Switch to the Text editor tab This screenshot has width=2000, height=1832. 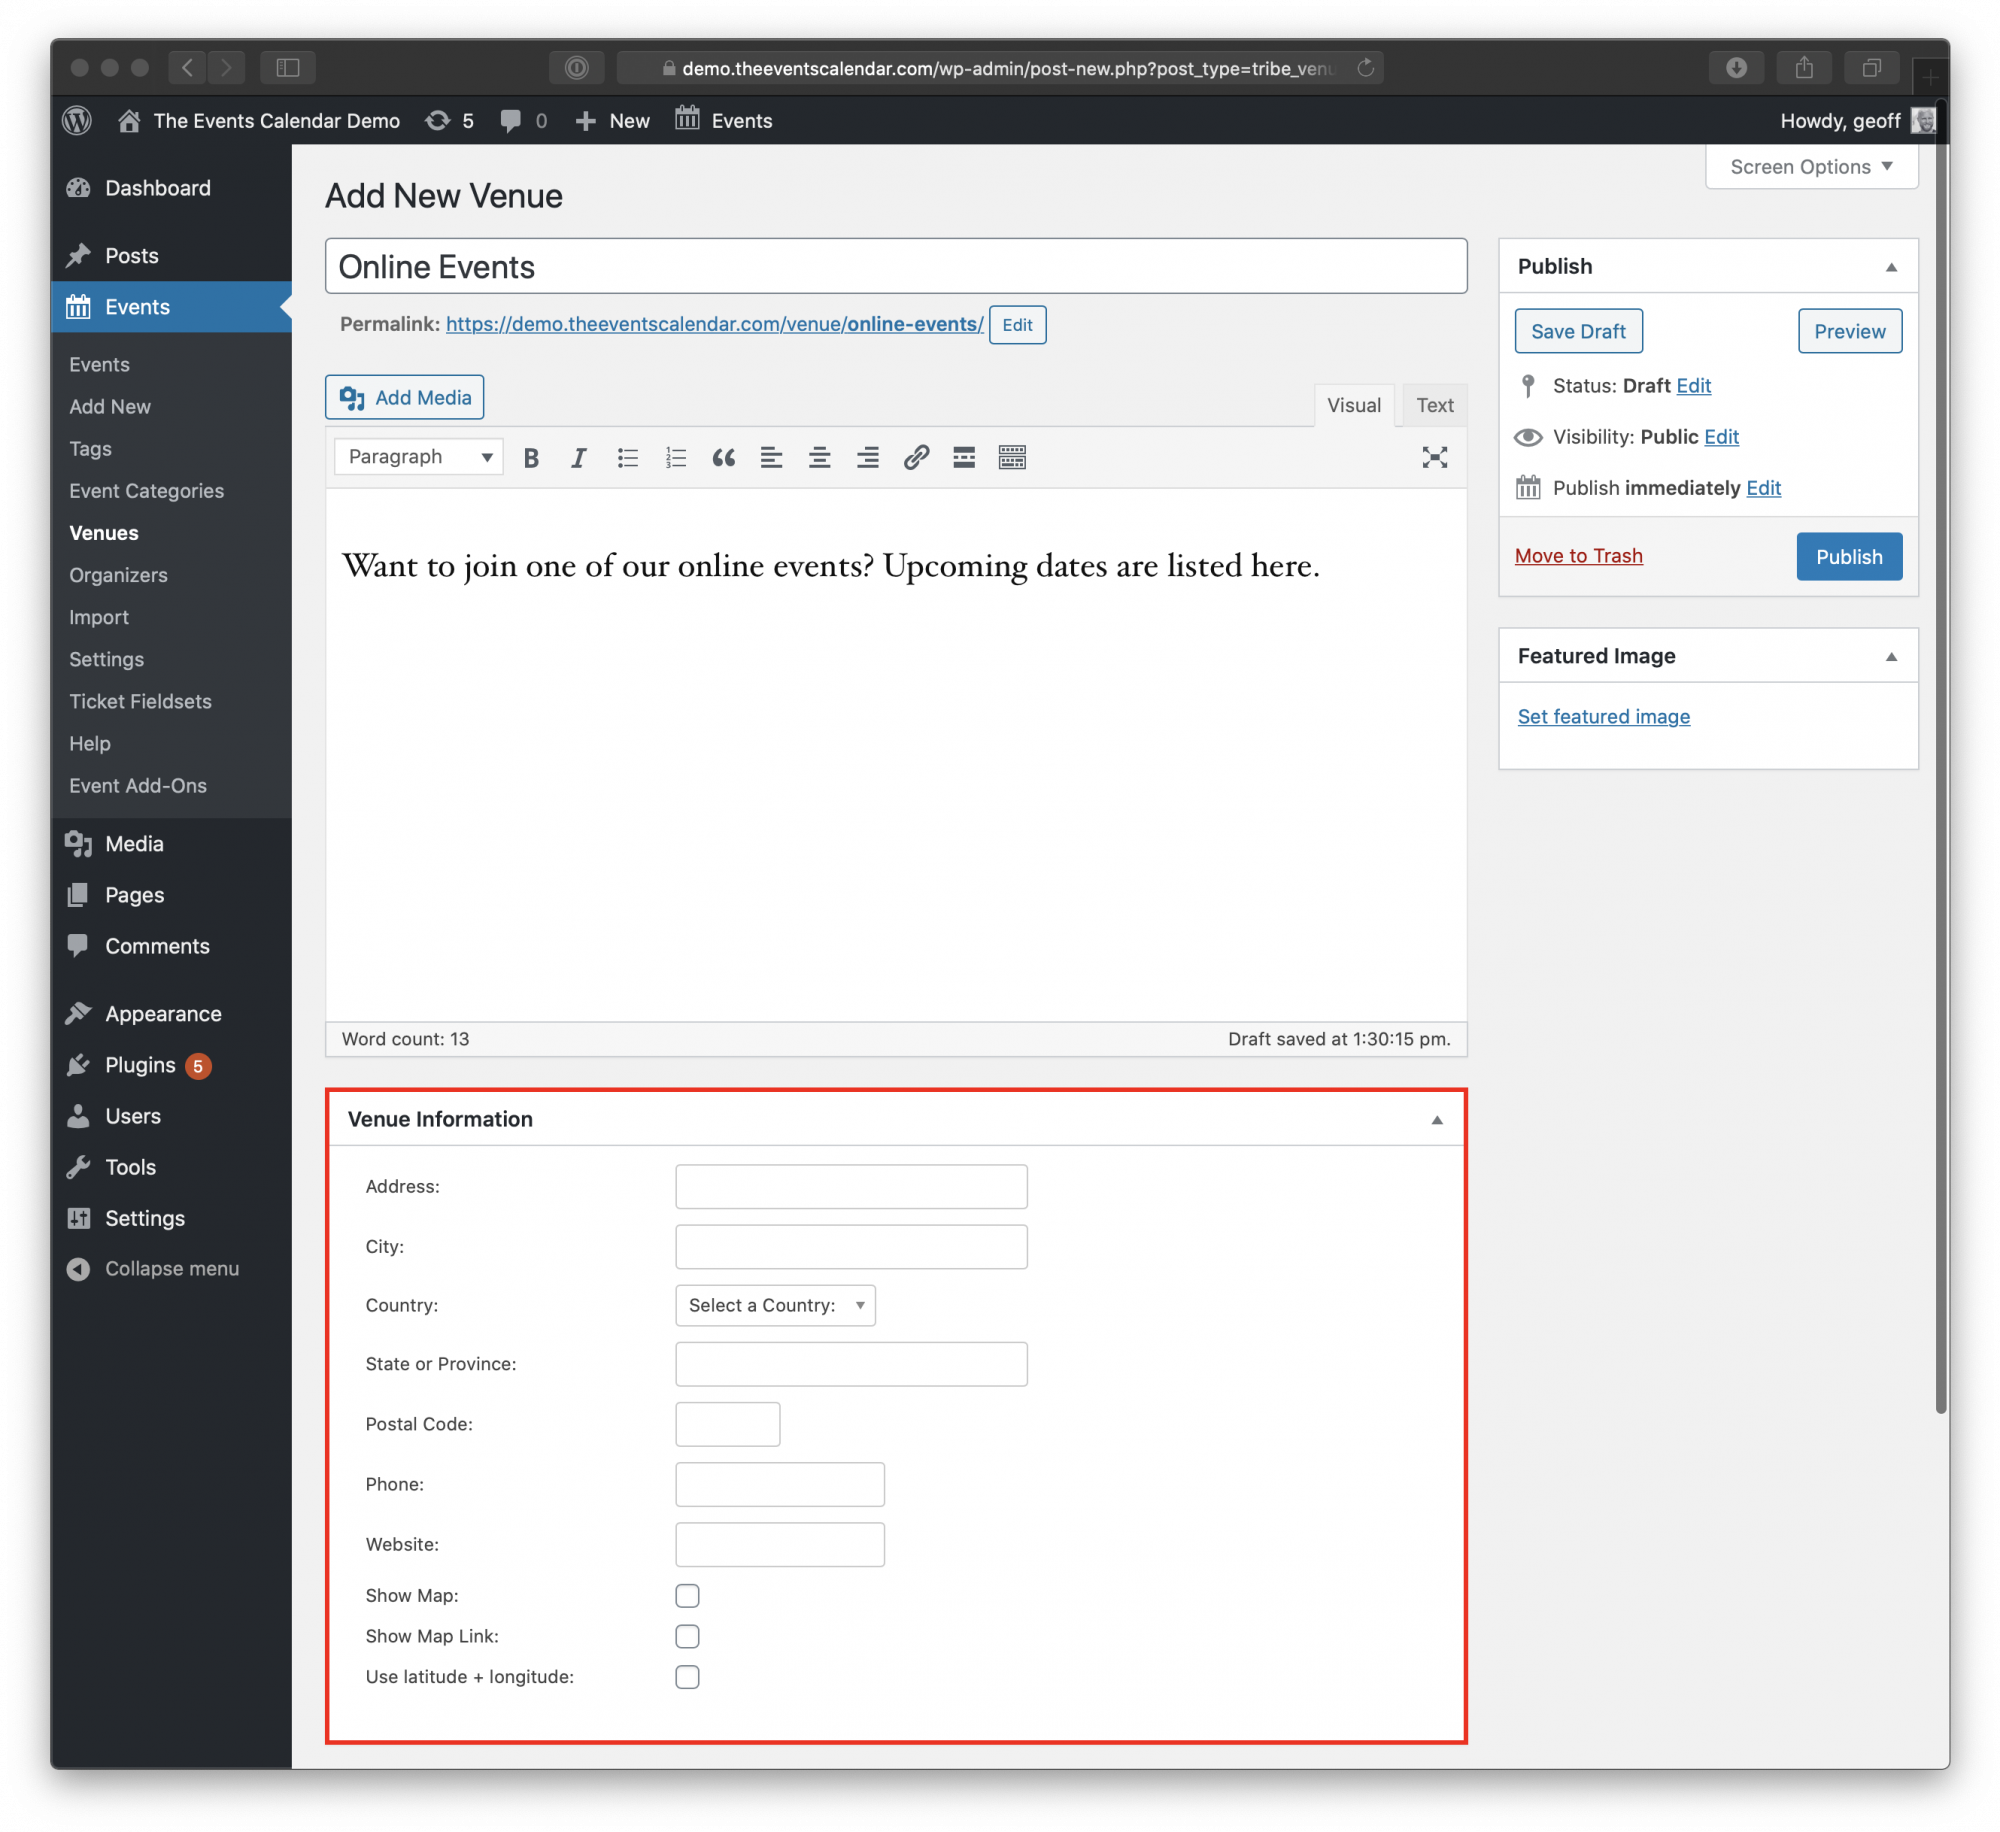click(x=1434, y=405)
